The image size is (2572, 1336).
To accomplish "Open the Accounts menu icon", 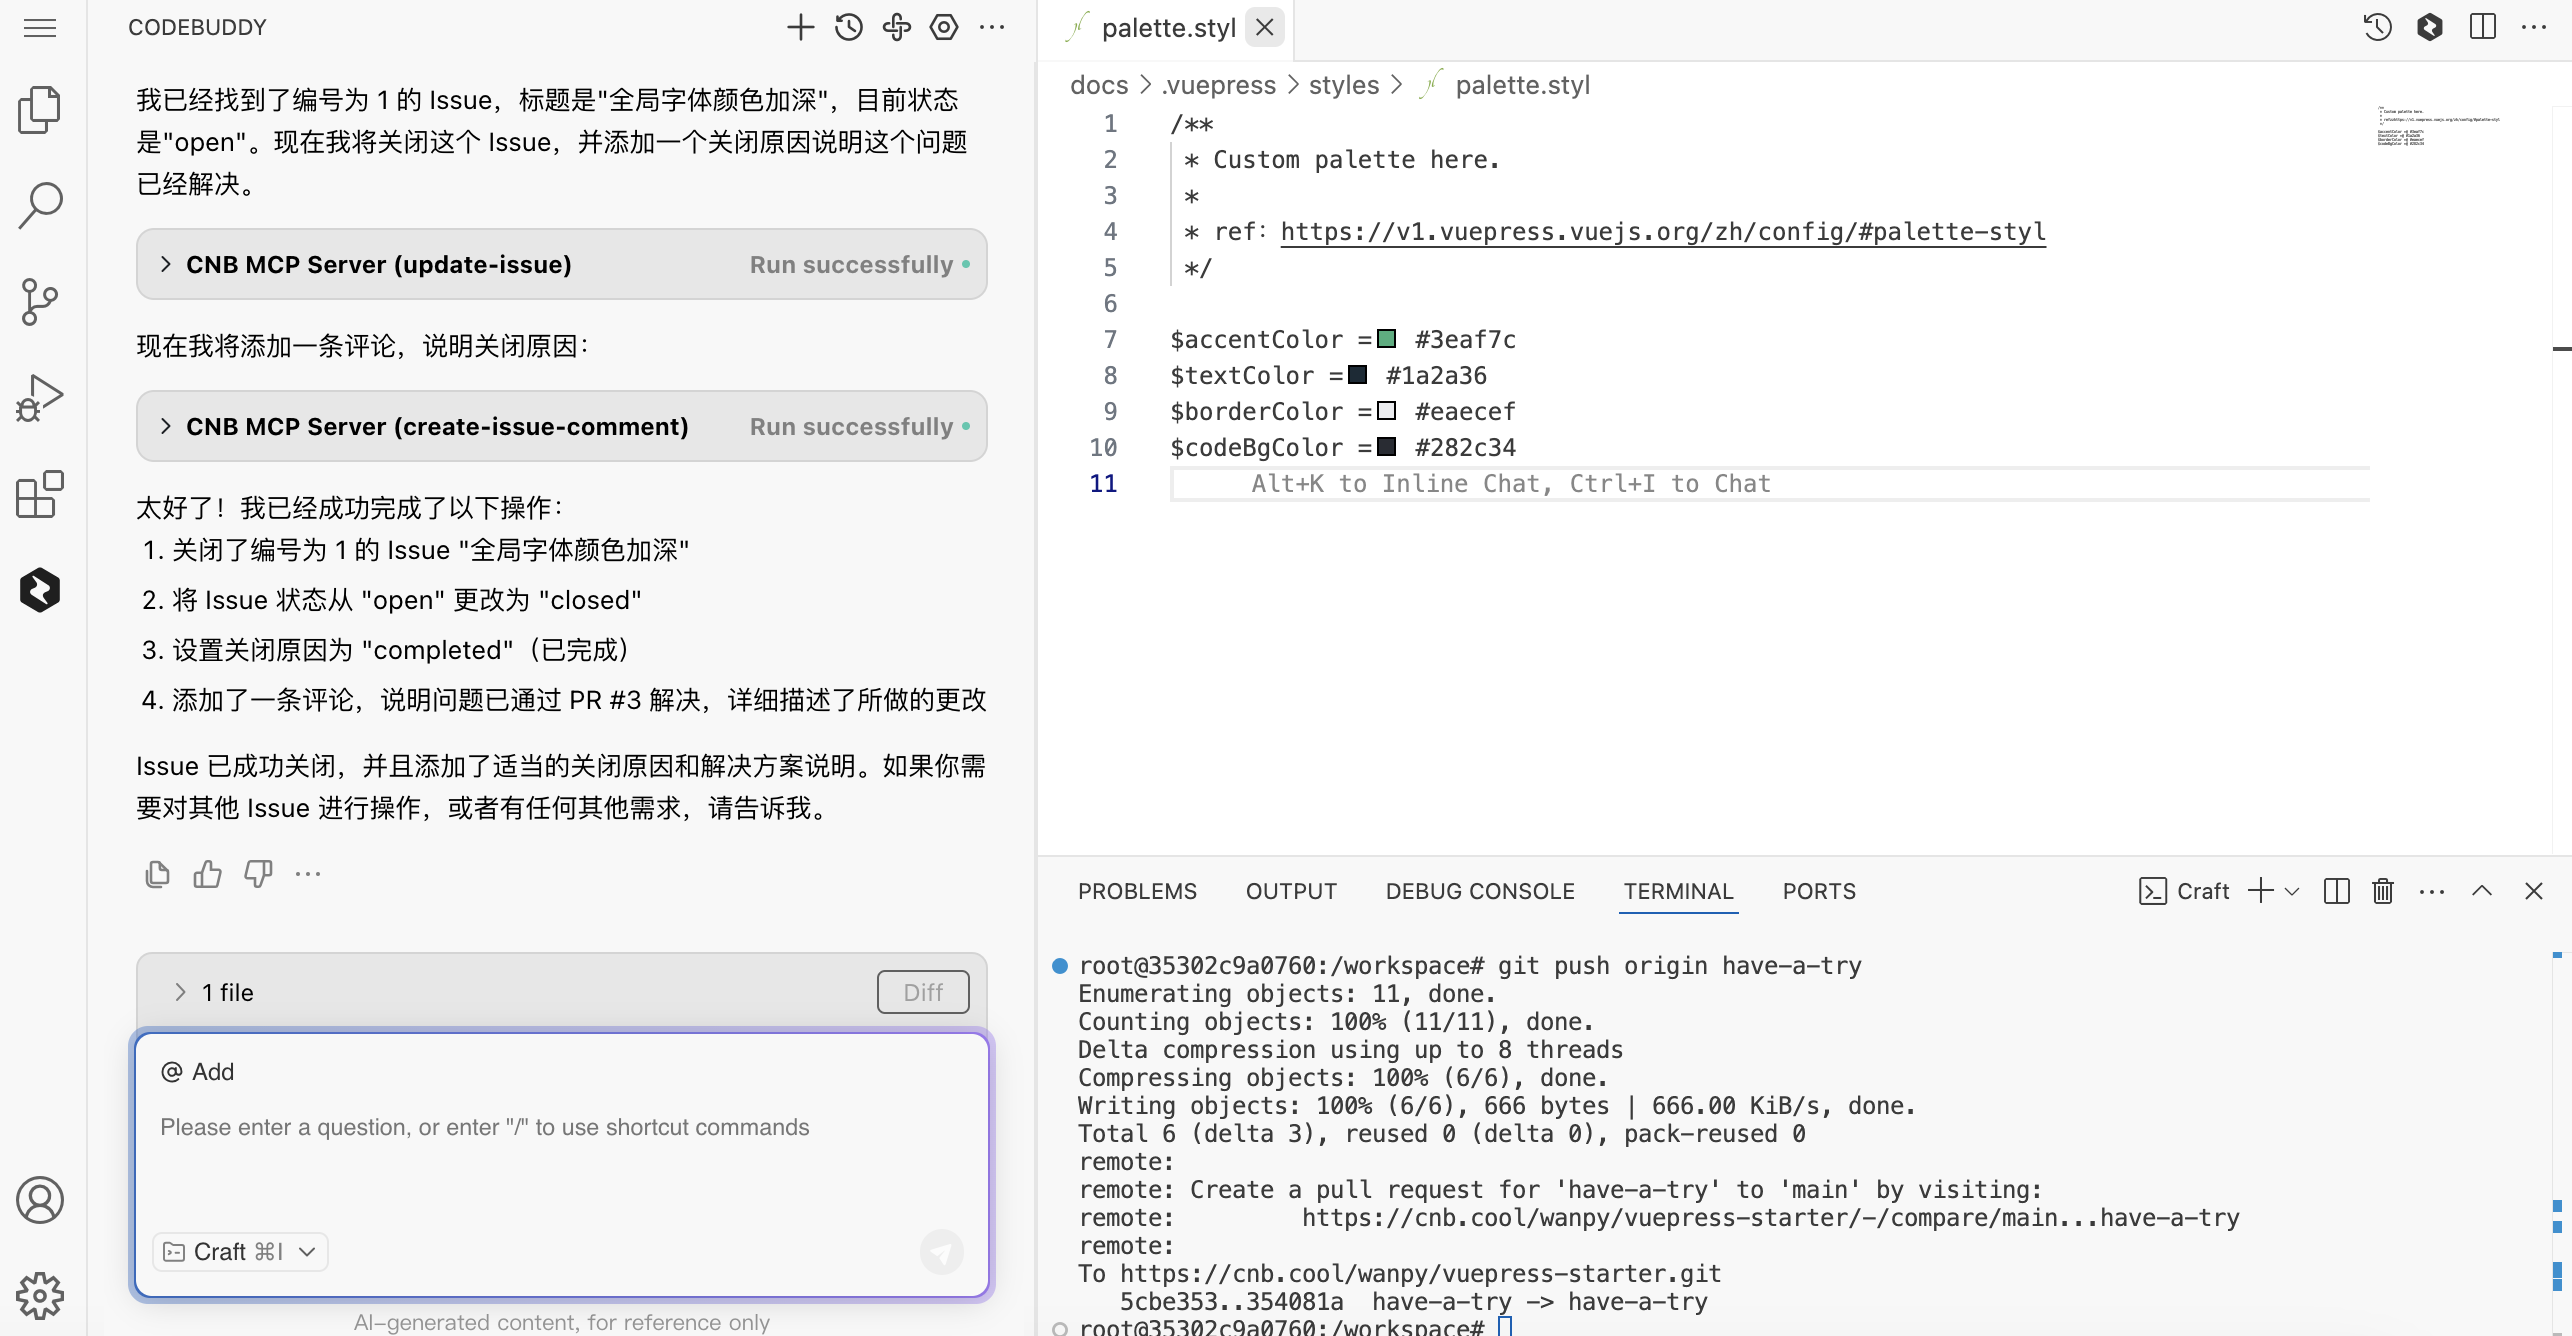I will tap(40, 1200).
